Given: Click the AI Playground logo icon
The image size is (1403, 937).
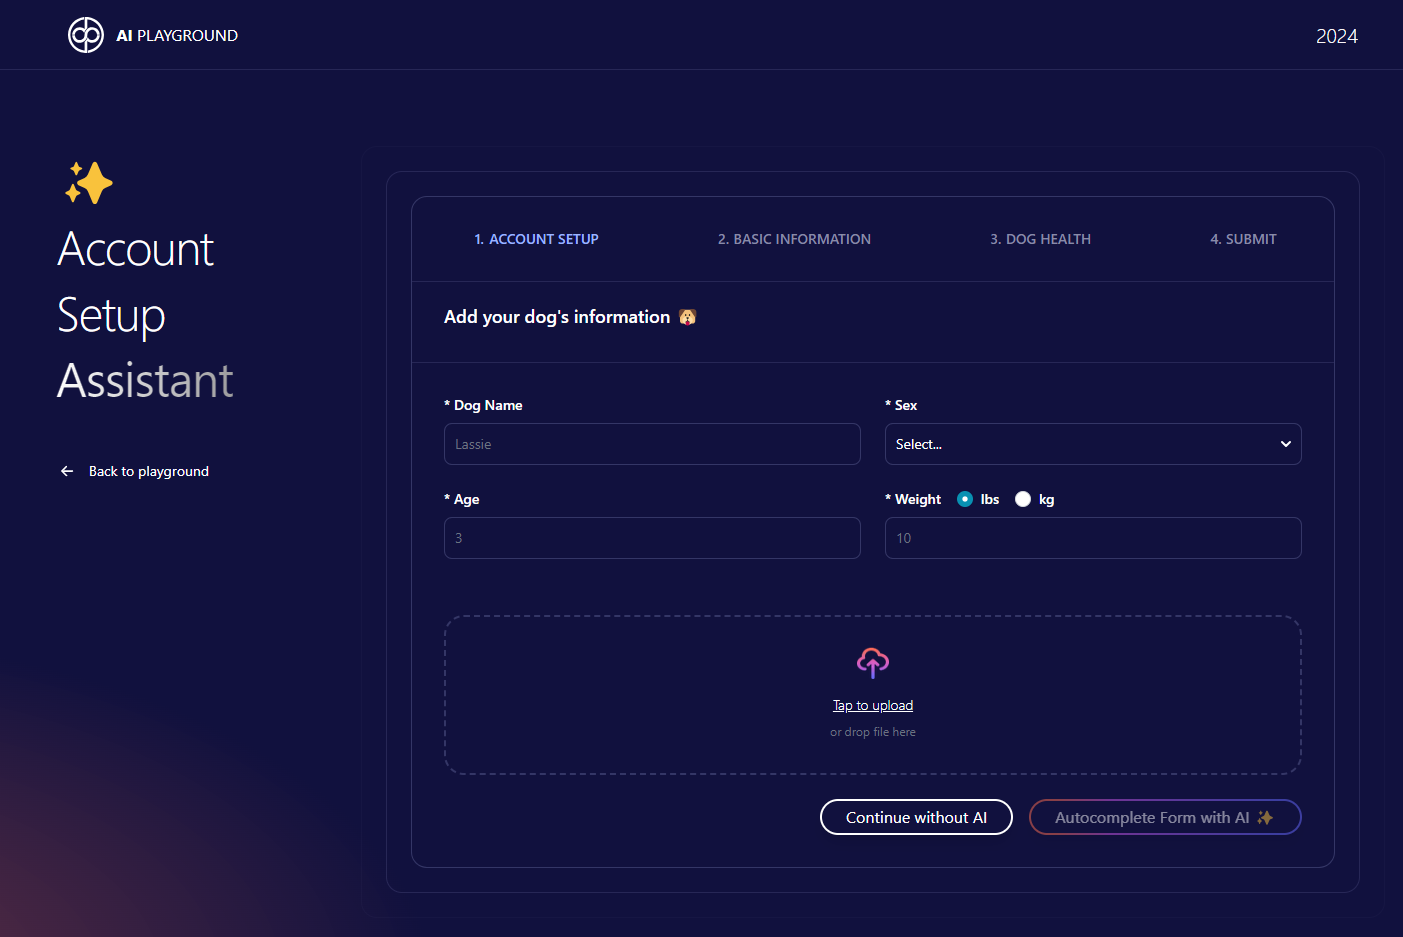Looking at the screenshot, I should [x=86, y=35].
